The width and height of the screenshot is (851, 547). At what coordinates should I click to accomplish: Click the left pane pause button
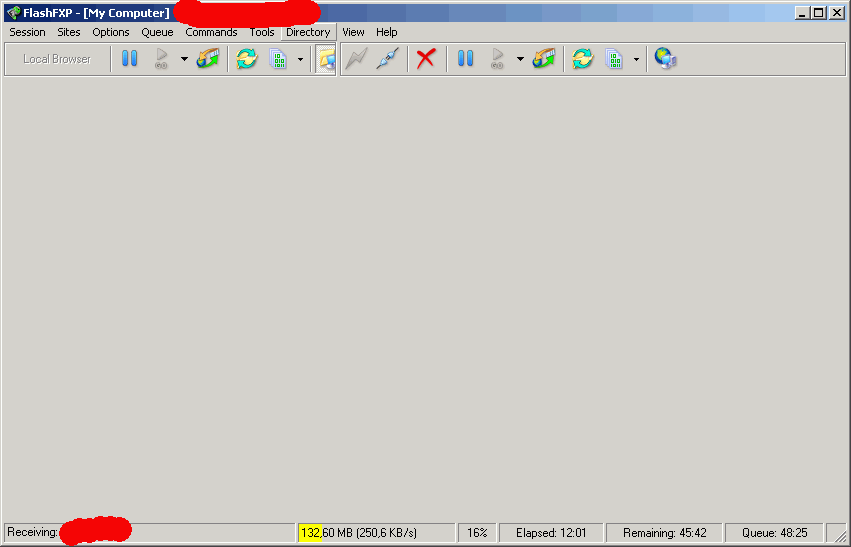point(130,59)
